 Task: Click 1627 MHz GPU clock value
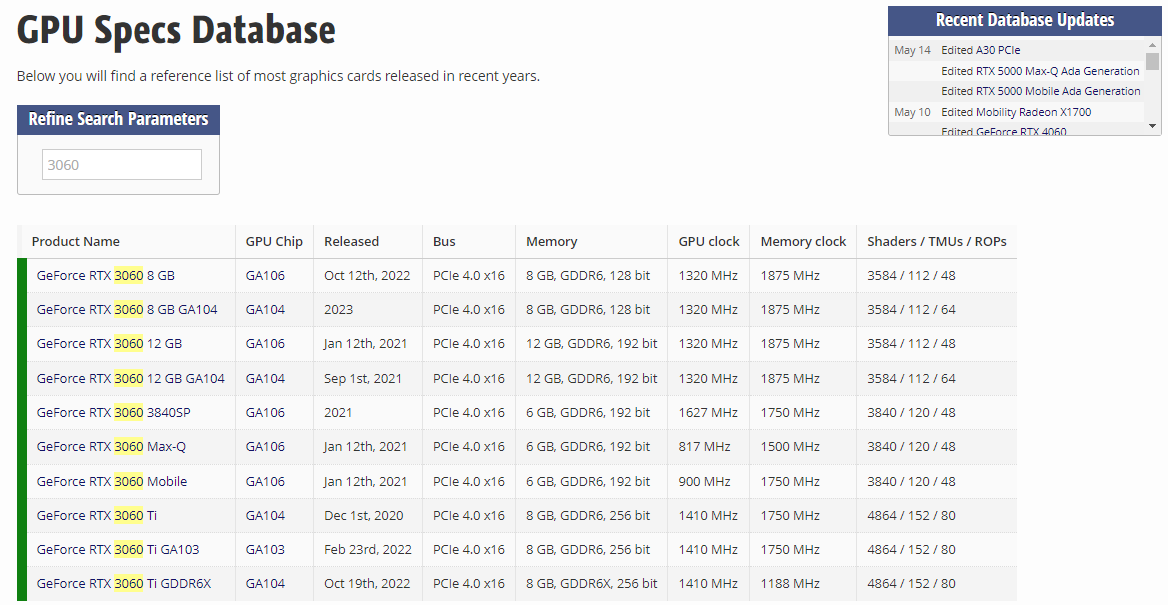(708, 412)
